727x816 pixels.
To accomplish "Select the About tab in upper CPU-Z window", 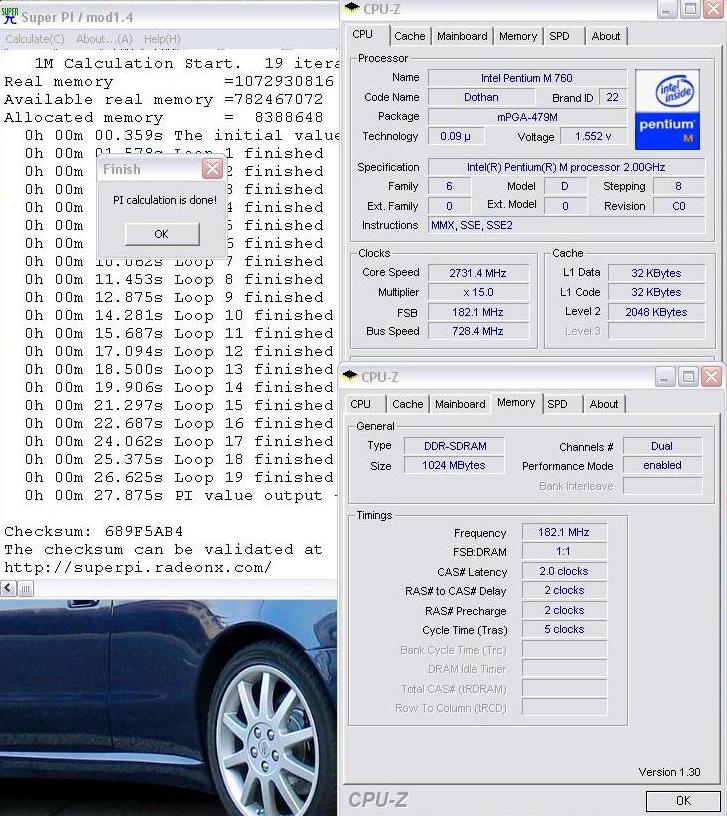I will (x=606, y=36).
